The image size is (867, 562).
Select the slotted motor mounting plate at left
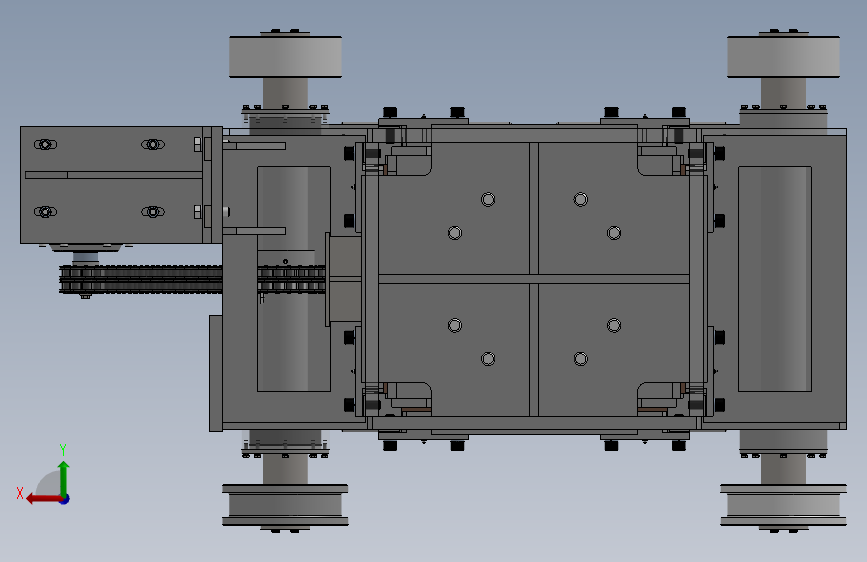click(x=112, y=185)
